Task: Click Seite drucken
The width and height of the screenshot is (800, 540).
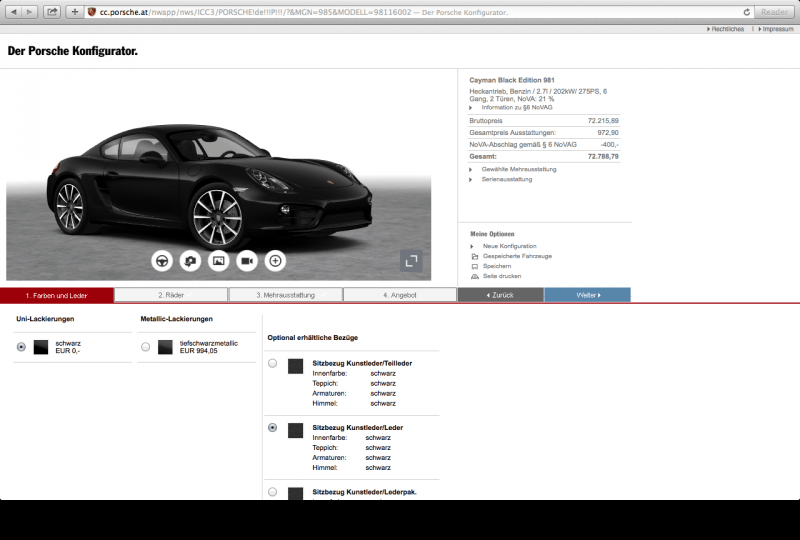Action: pos(502,276)
